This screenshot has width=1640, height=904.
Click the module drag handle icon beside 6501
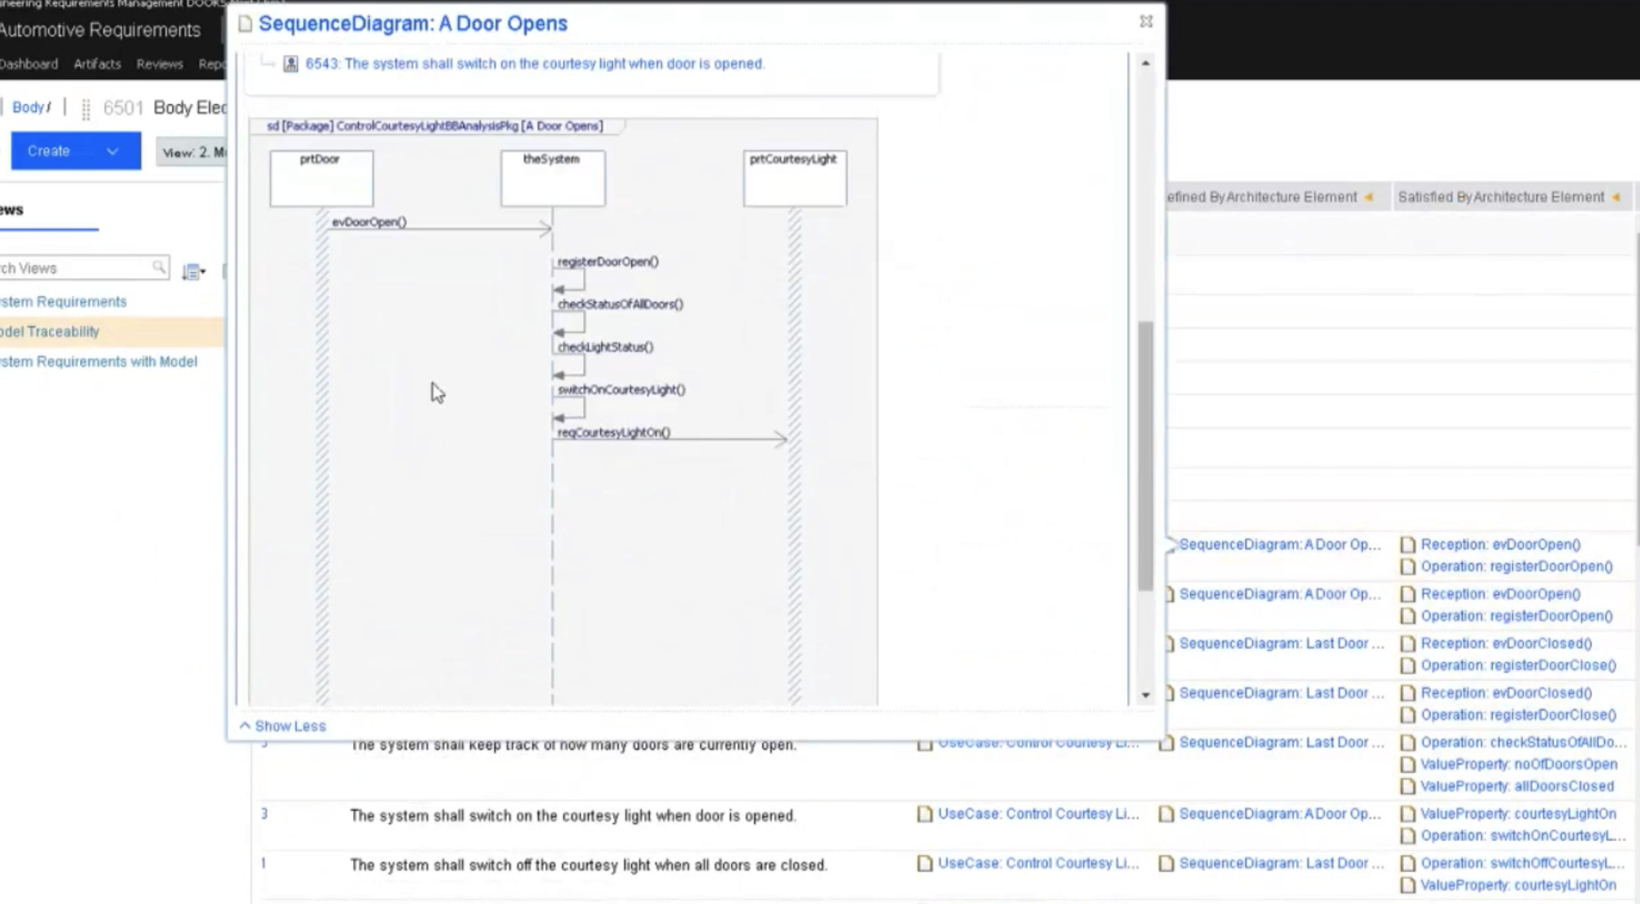click(86, 109)
